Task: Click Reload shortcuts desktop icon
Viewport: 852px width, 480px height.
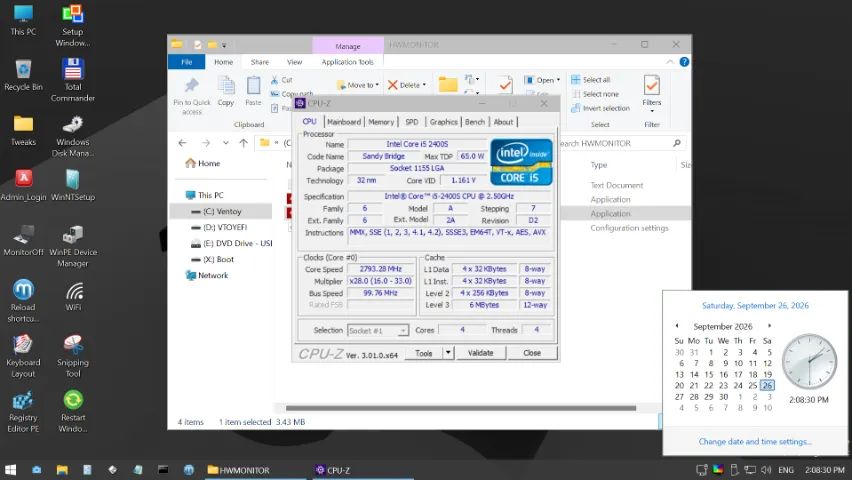Action: pyautogui.click(x=23, y=301)
